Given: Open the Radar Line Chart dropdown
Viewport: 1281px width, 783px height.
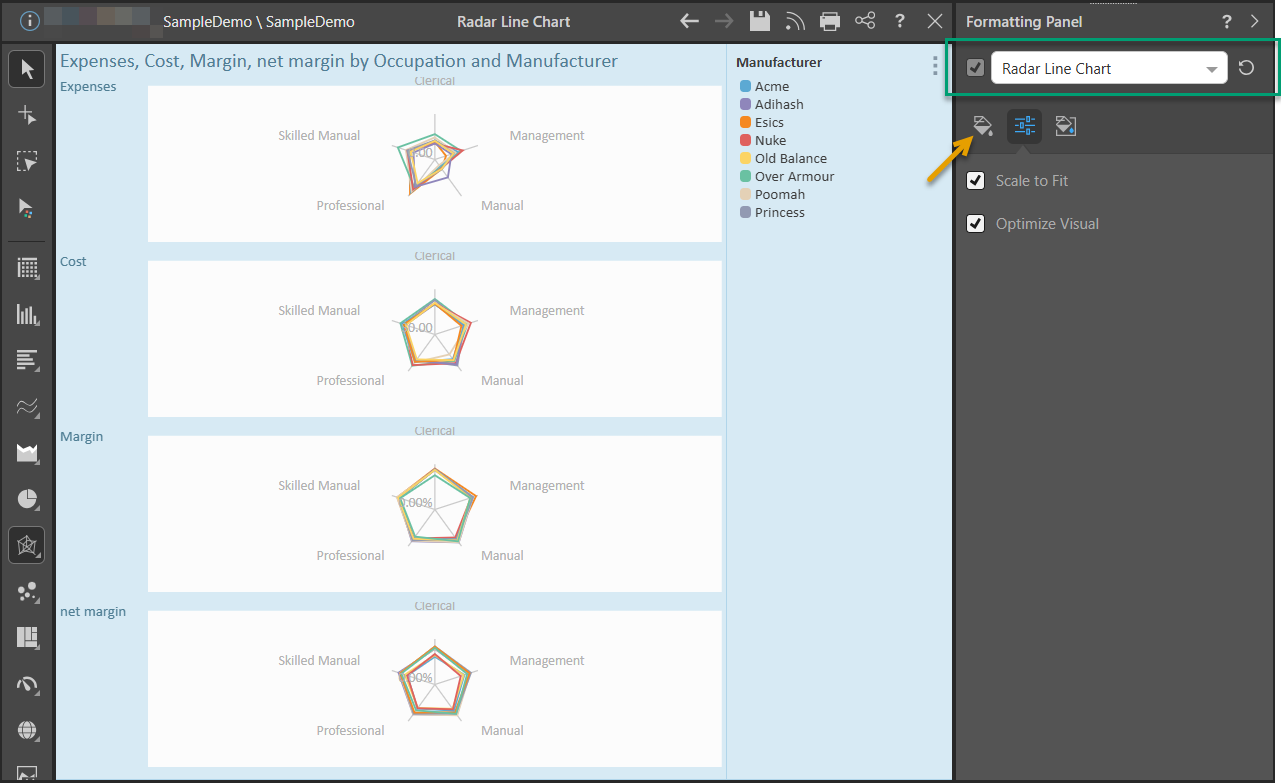Looking at the screenshot, I should (1108, 68).
